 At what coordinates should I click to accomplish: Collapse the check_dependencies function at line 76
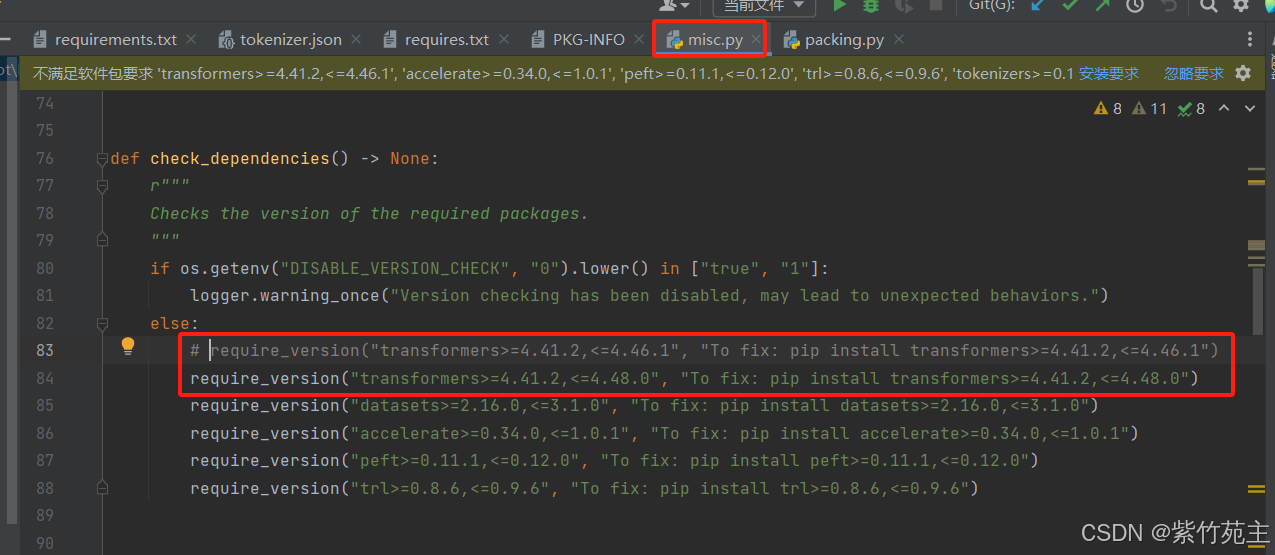click(101, 159)
